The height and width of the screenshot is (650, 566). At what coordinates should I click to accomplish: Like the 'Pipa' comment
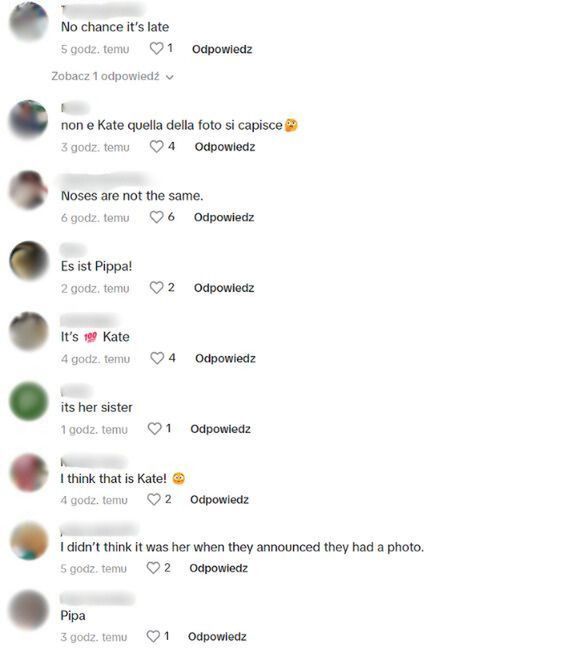[x=153, y=636]
